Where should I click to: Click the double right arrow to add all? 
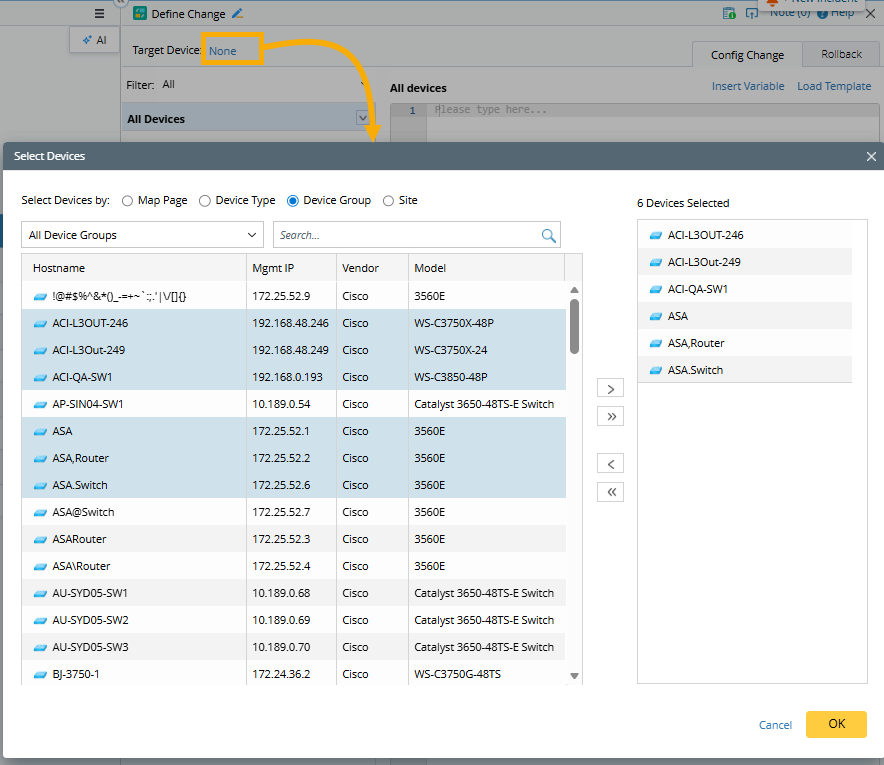610,416
